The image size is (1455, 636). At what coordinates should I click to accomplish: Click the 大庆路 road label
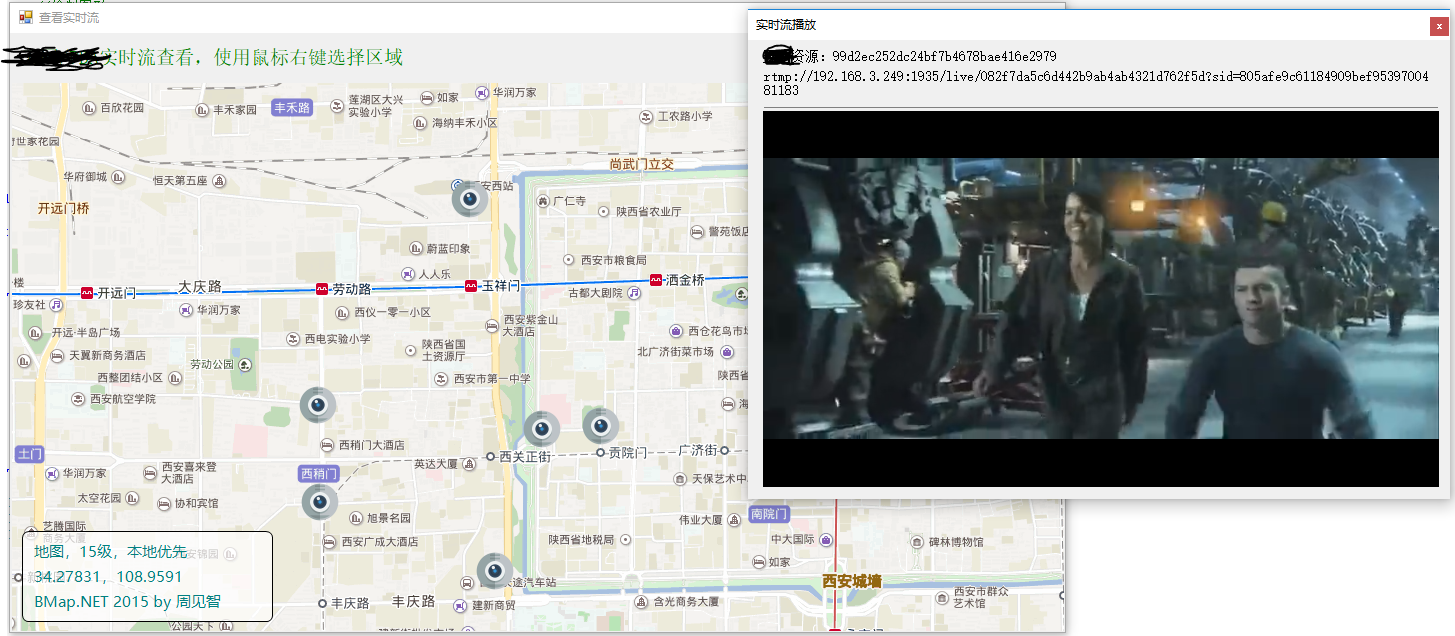click(x=200, y=287)
